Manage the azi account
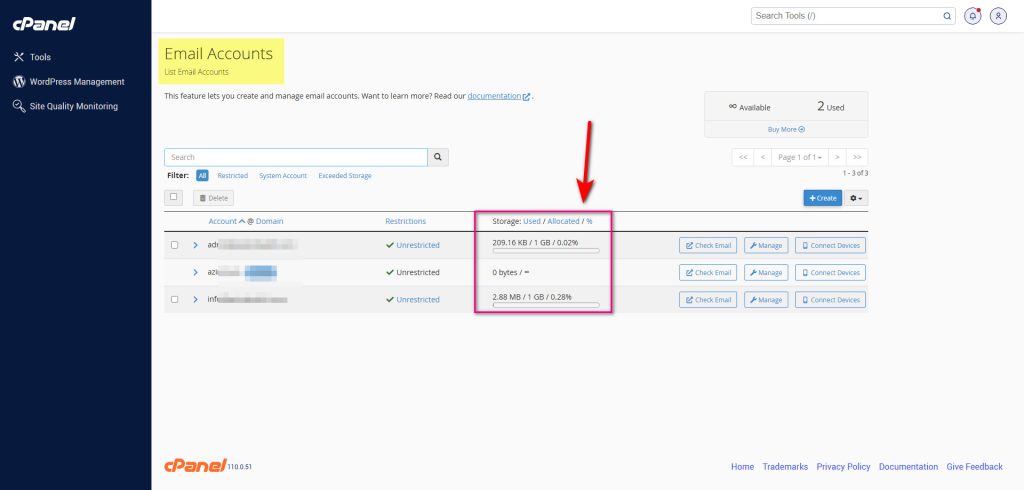 [766, 272]
